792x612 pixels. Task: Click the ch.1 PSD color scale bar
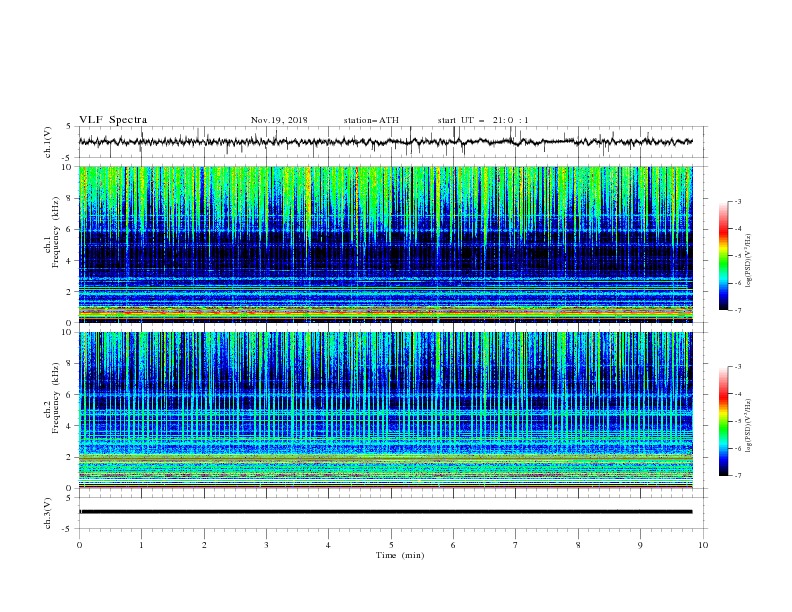coord(723,256)
